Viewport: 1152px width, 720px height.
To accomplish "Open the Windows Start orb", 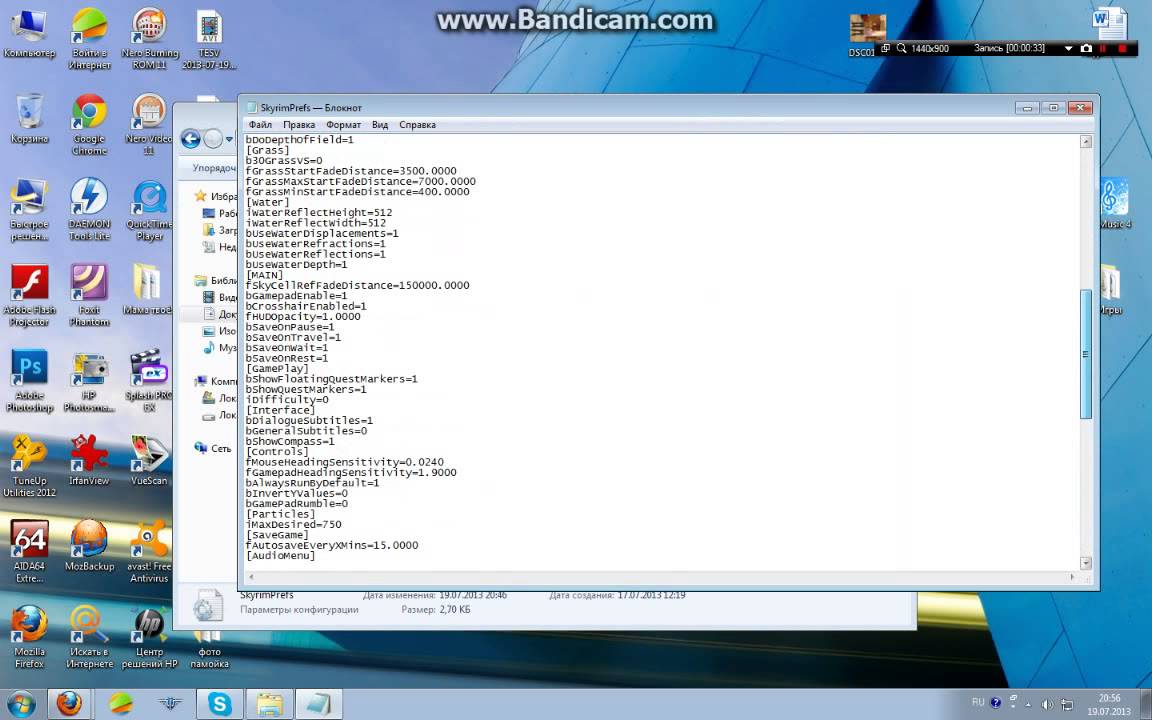I will tap(21, 705).
